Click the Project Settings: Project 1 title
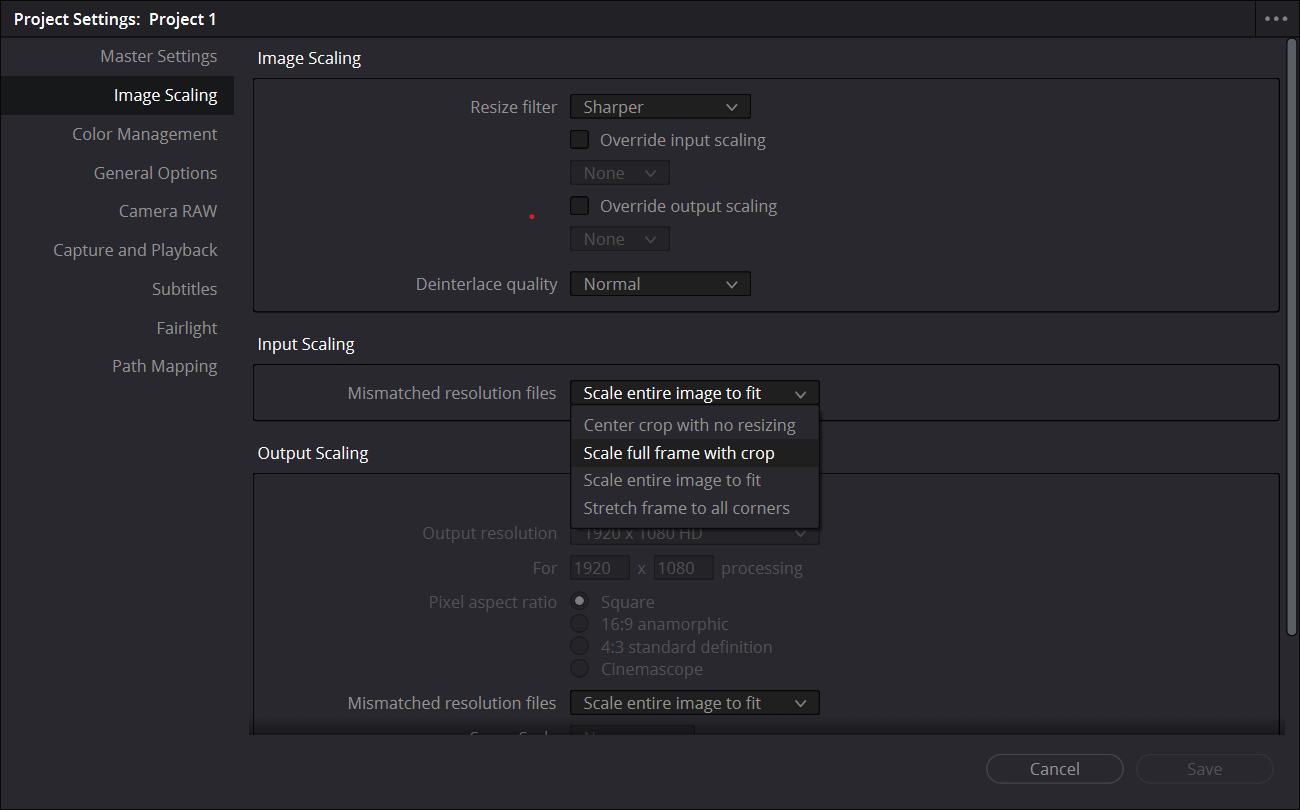The image size is (1300, 810). pos(115,19)
